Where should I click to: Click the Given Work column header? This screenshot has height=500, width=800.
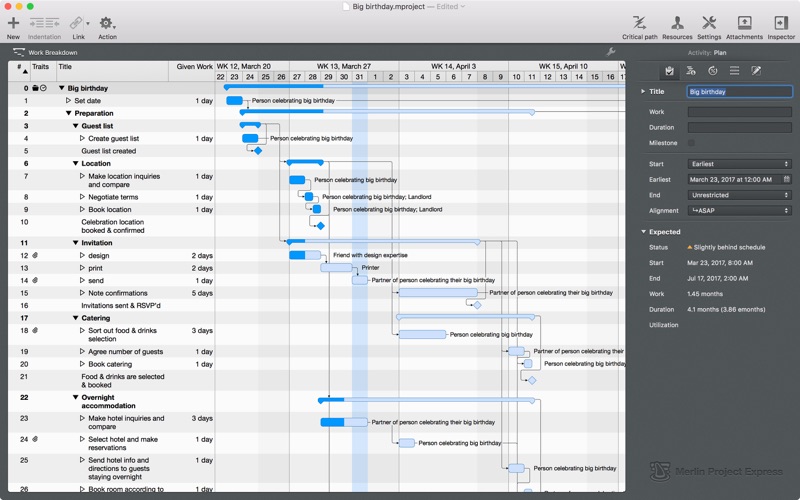(x=194, y=67)
